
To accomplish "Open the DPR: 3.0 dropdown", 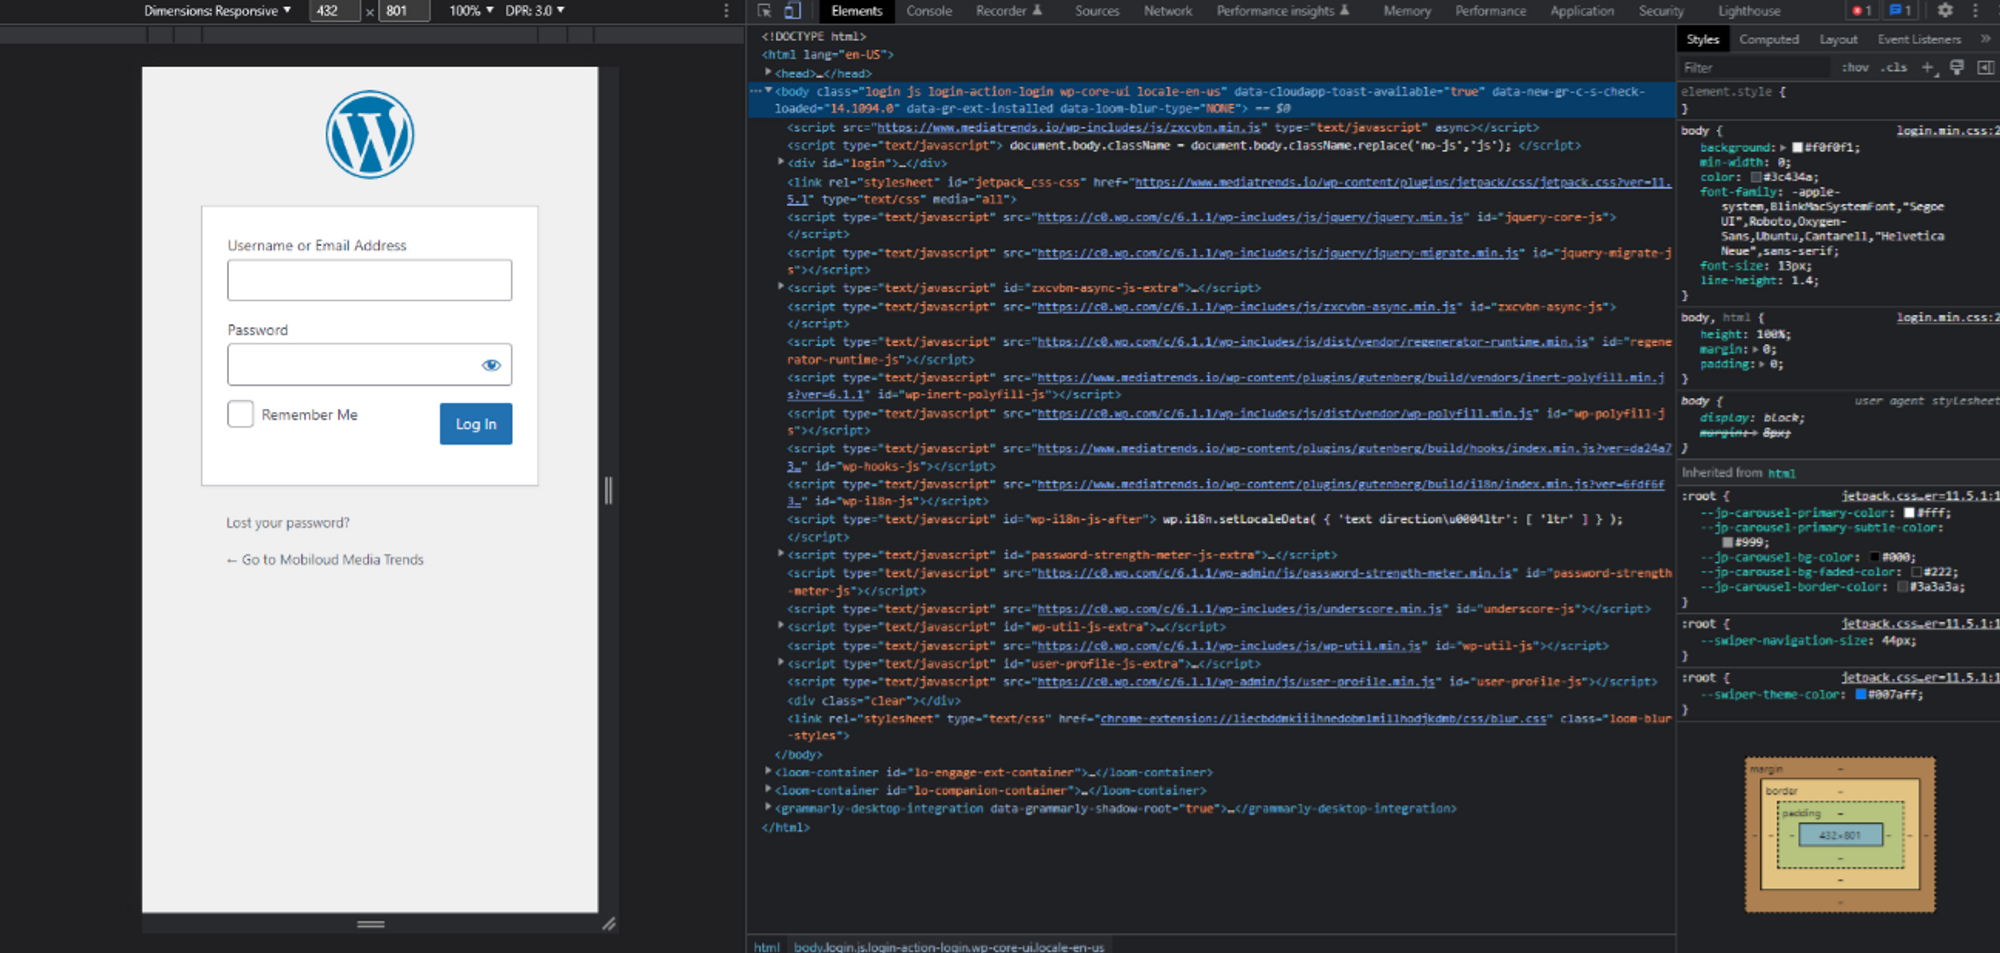I will (535, 11).
